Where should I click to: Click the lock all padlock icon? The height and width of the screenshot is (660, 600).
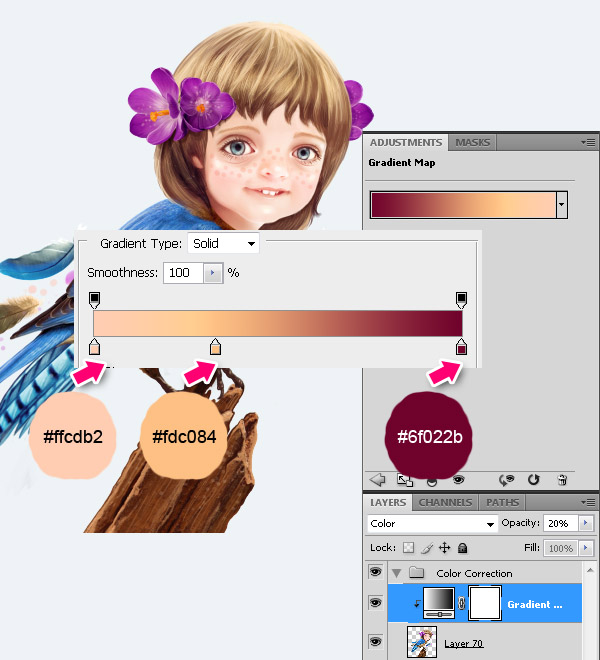(x=462, y=548)
